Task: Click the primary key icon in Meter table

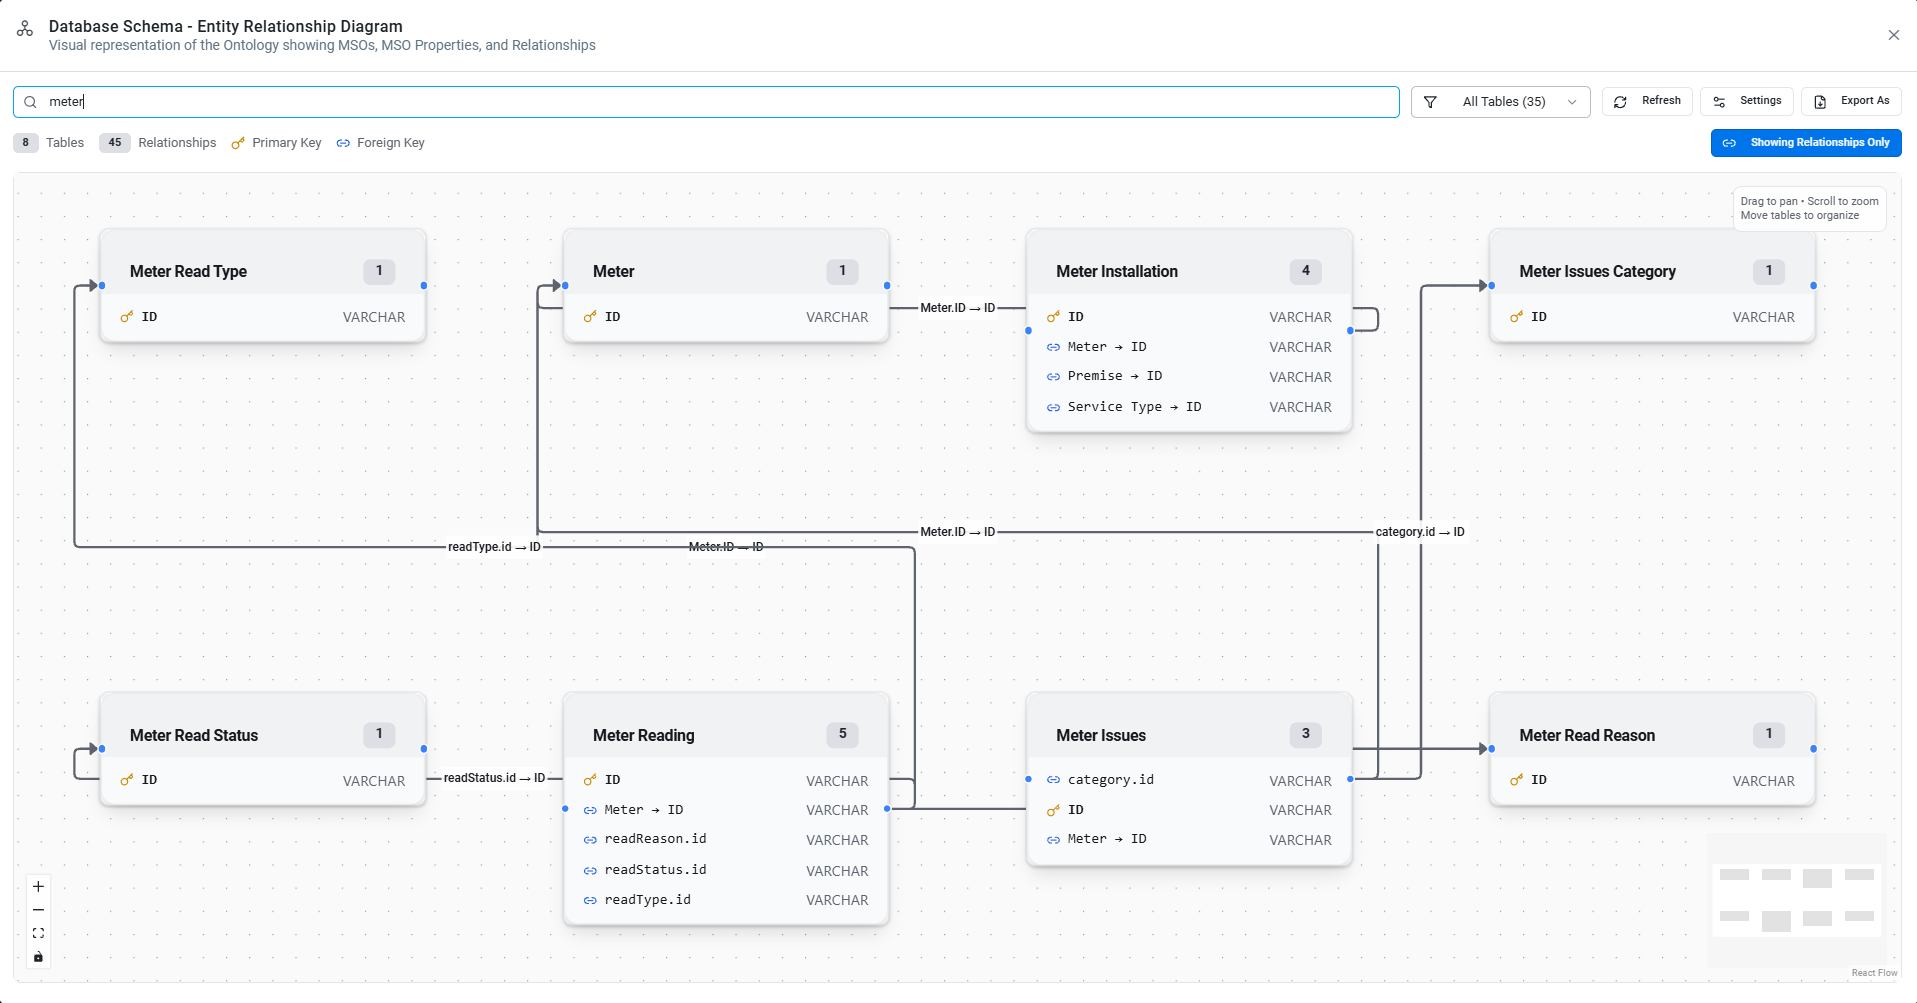Action: [x=590, y=317]
